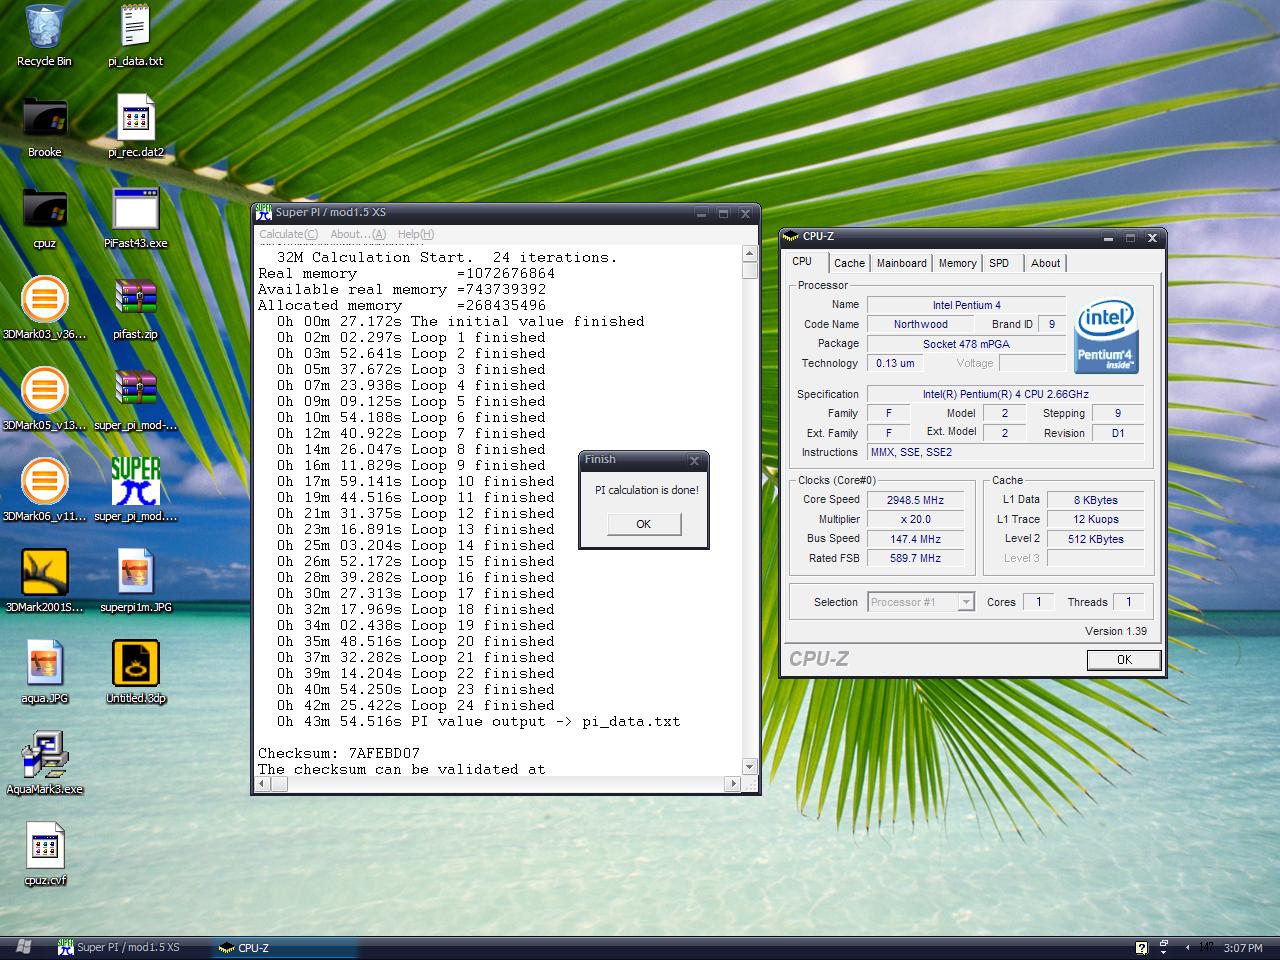
Task: Click the Multiplier x 20.0 field
Action: 915,519
